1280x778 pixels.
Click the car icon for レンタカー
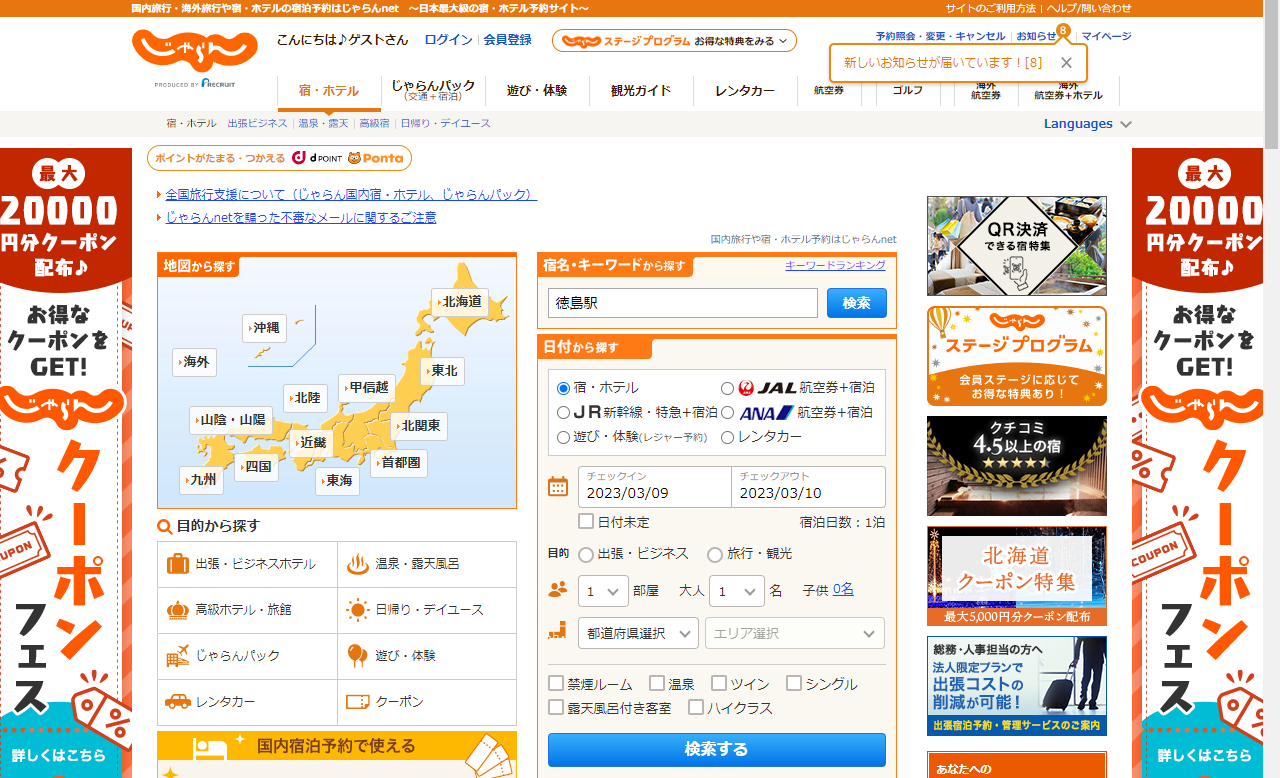178,702
